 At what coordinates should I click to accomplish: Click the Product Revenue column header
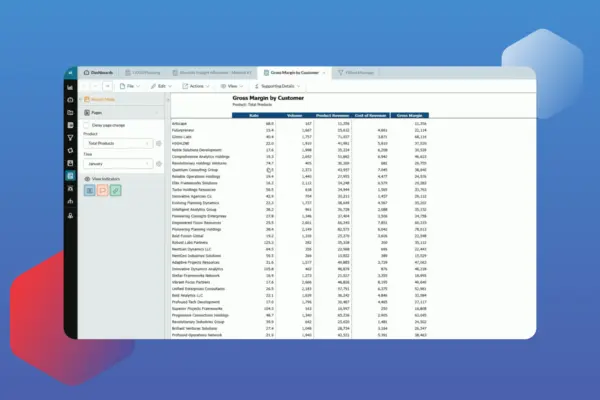pyautogui.click(x=333, y=115)
